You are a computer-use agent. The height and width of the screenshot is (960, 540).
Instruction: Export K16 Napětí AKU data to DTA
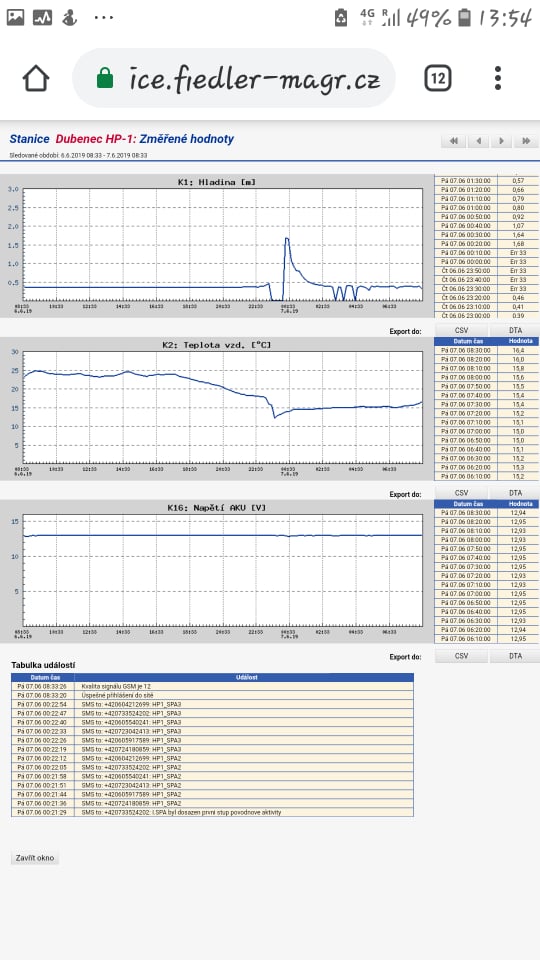tap(515, 656)
